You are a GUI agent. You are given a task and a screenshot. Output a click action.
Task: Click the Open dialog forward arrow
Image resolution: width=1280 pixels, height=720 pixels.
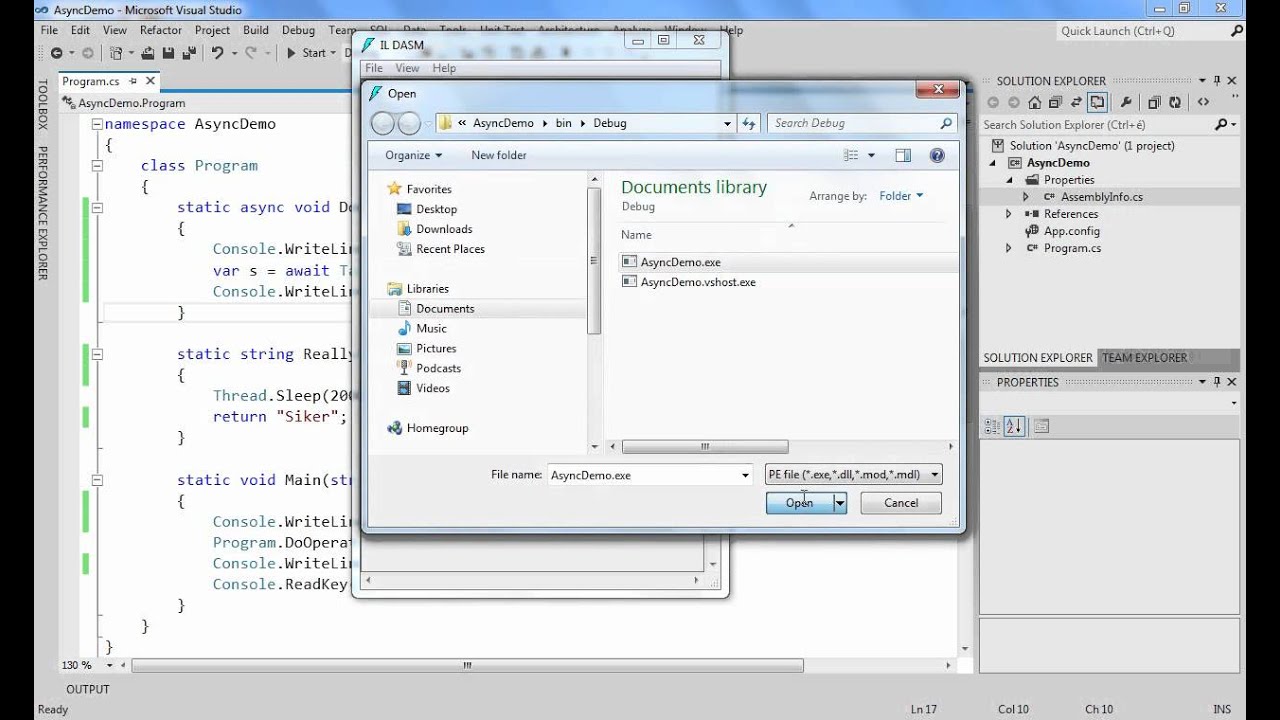(x=409, y=123)
